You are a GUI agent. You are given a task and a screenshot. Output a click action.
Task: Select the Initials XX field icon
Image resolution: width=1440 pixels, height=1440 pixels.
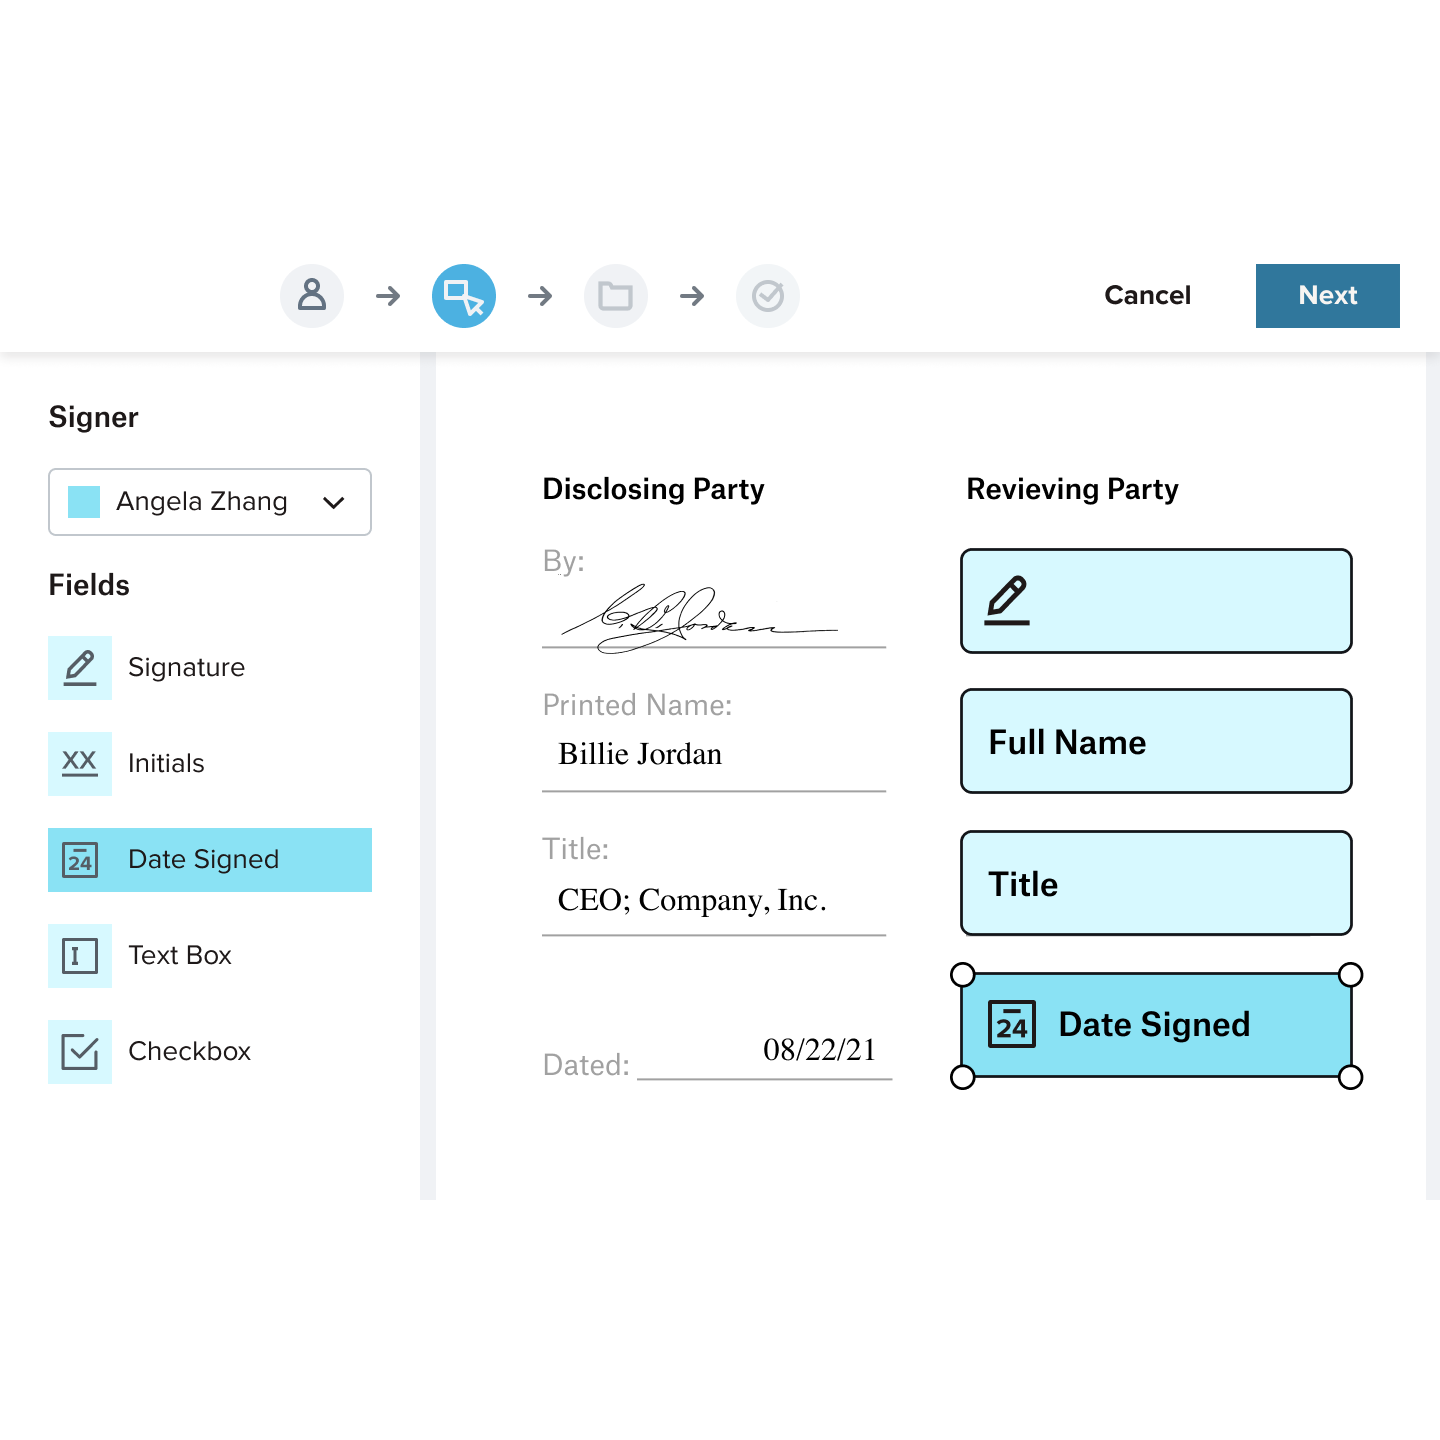(80, 764)
